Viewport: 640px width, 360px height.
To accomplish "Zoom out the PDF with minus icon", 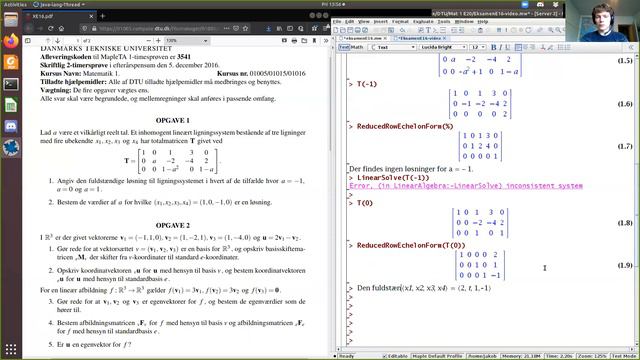I will [x=149, y=41].
